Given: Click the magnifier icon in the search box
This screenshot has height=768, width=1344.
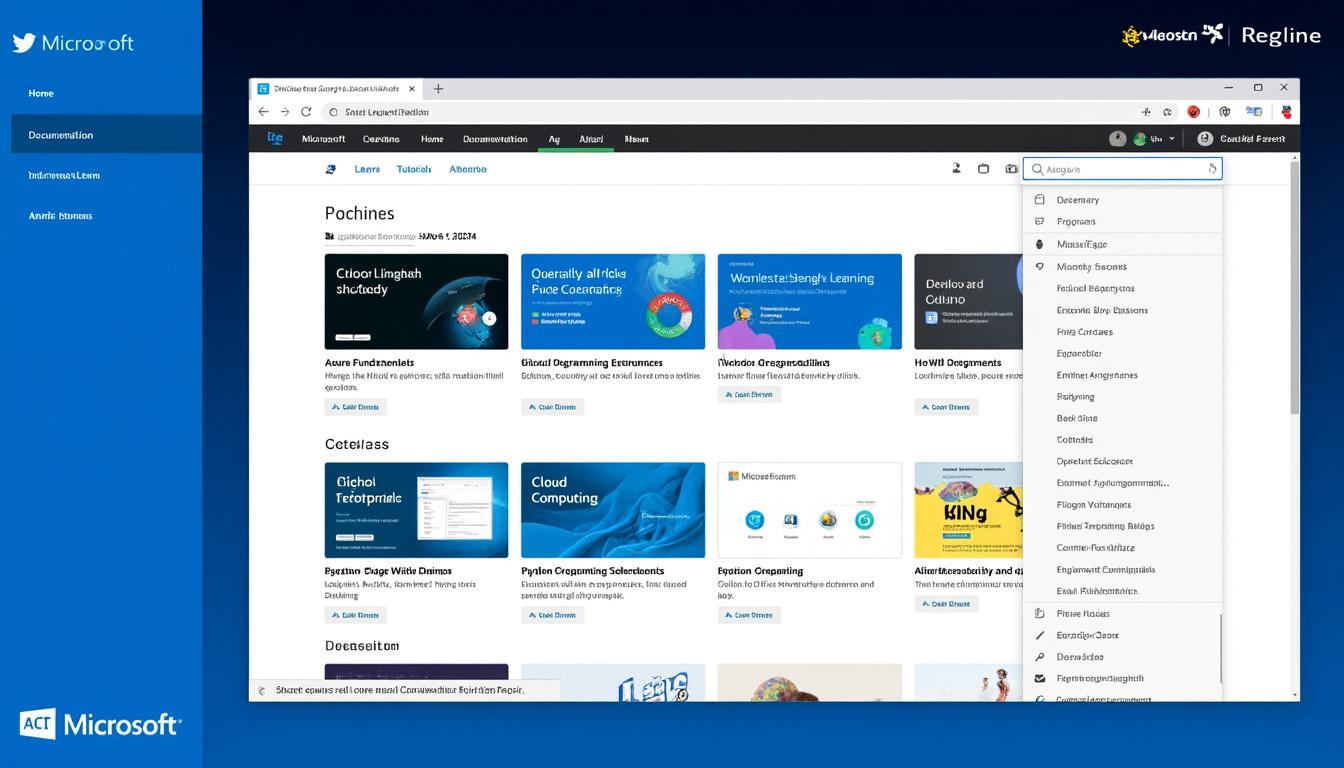Looking at the screenshot, I should (x=1037, y=169).
